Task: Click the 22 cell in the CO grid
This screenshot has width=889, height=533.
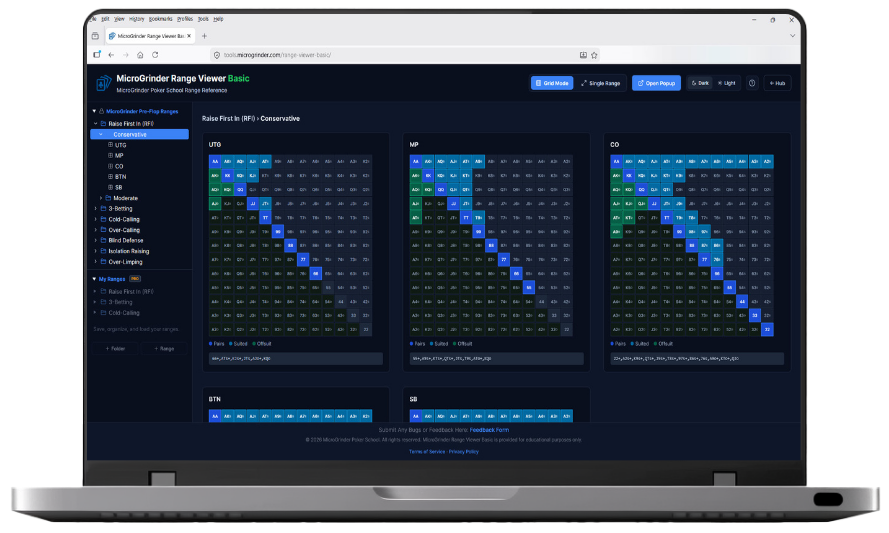Action: click(767, 329)
